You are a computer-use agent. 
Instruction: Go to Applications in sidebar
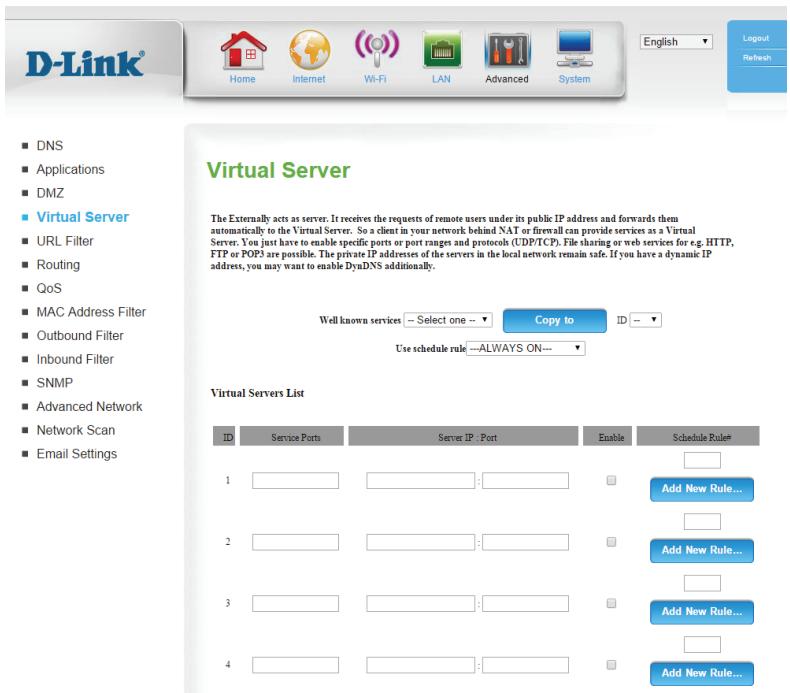(70, 169)
